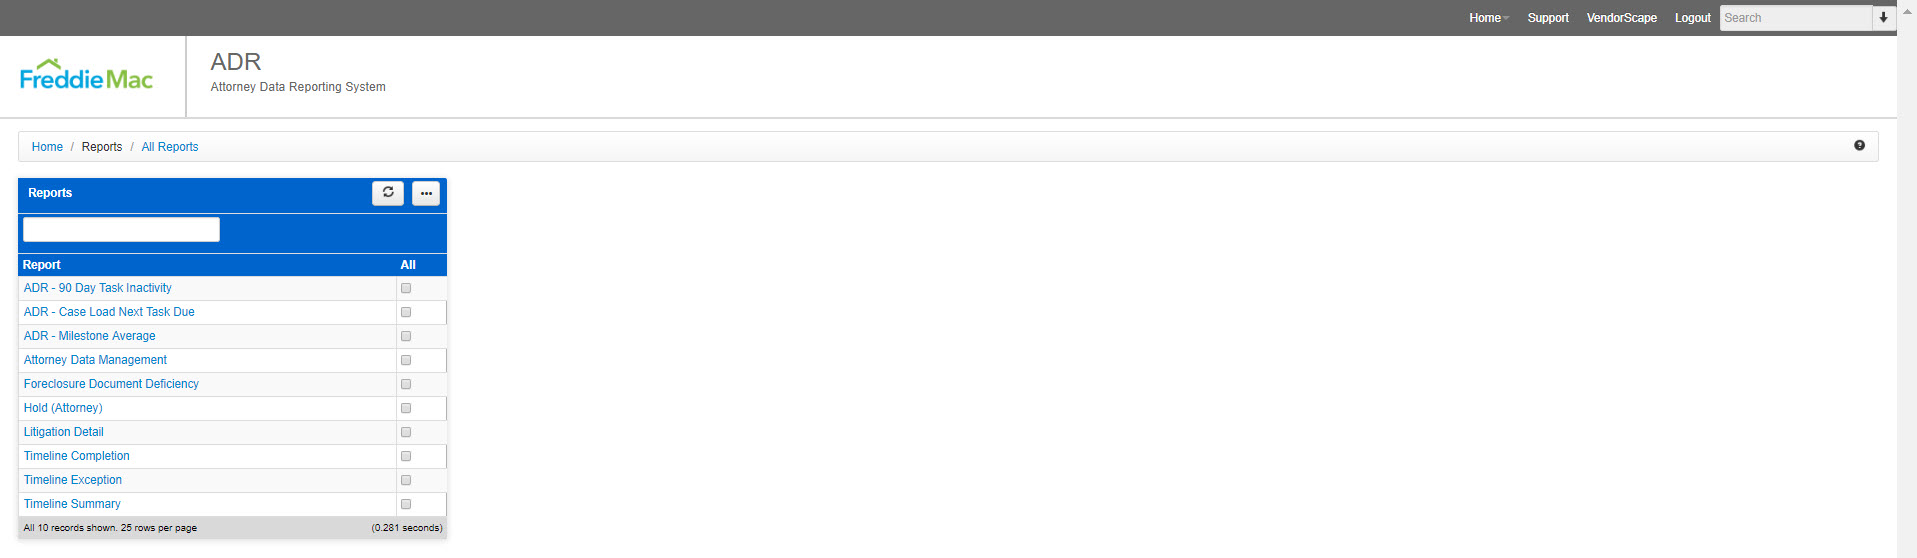The width and height of the screenshot is (1917, 558).
Task: Select the All Reports breadcrumb
Action: coord(170,147)
